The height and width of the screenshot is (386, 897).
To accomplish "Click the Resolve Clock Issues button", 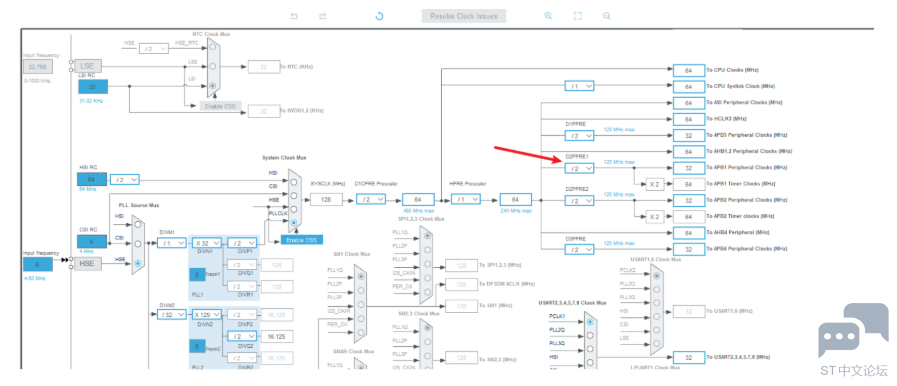I will pos(464,16).
